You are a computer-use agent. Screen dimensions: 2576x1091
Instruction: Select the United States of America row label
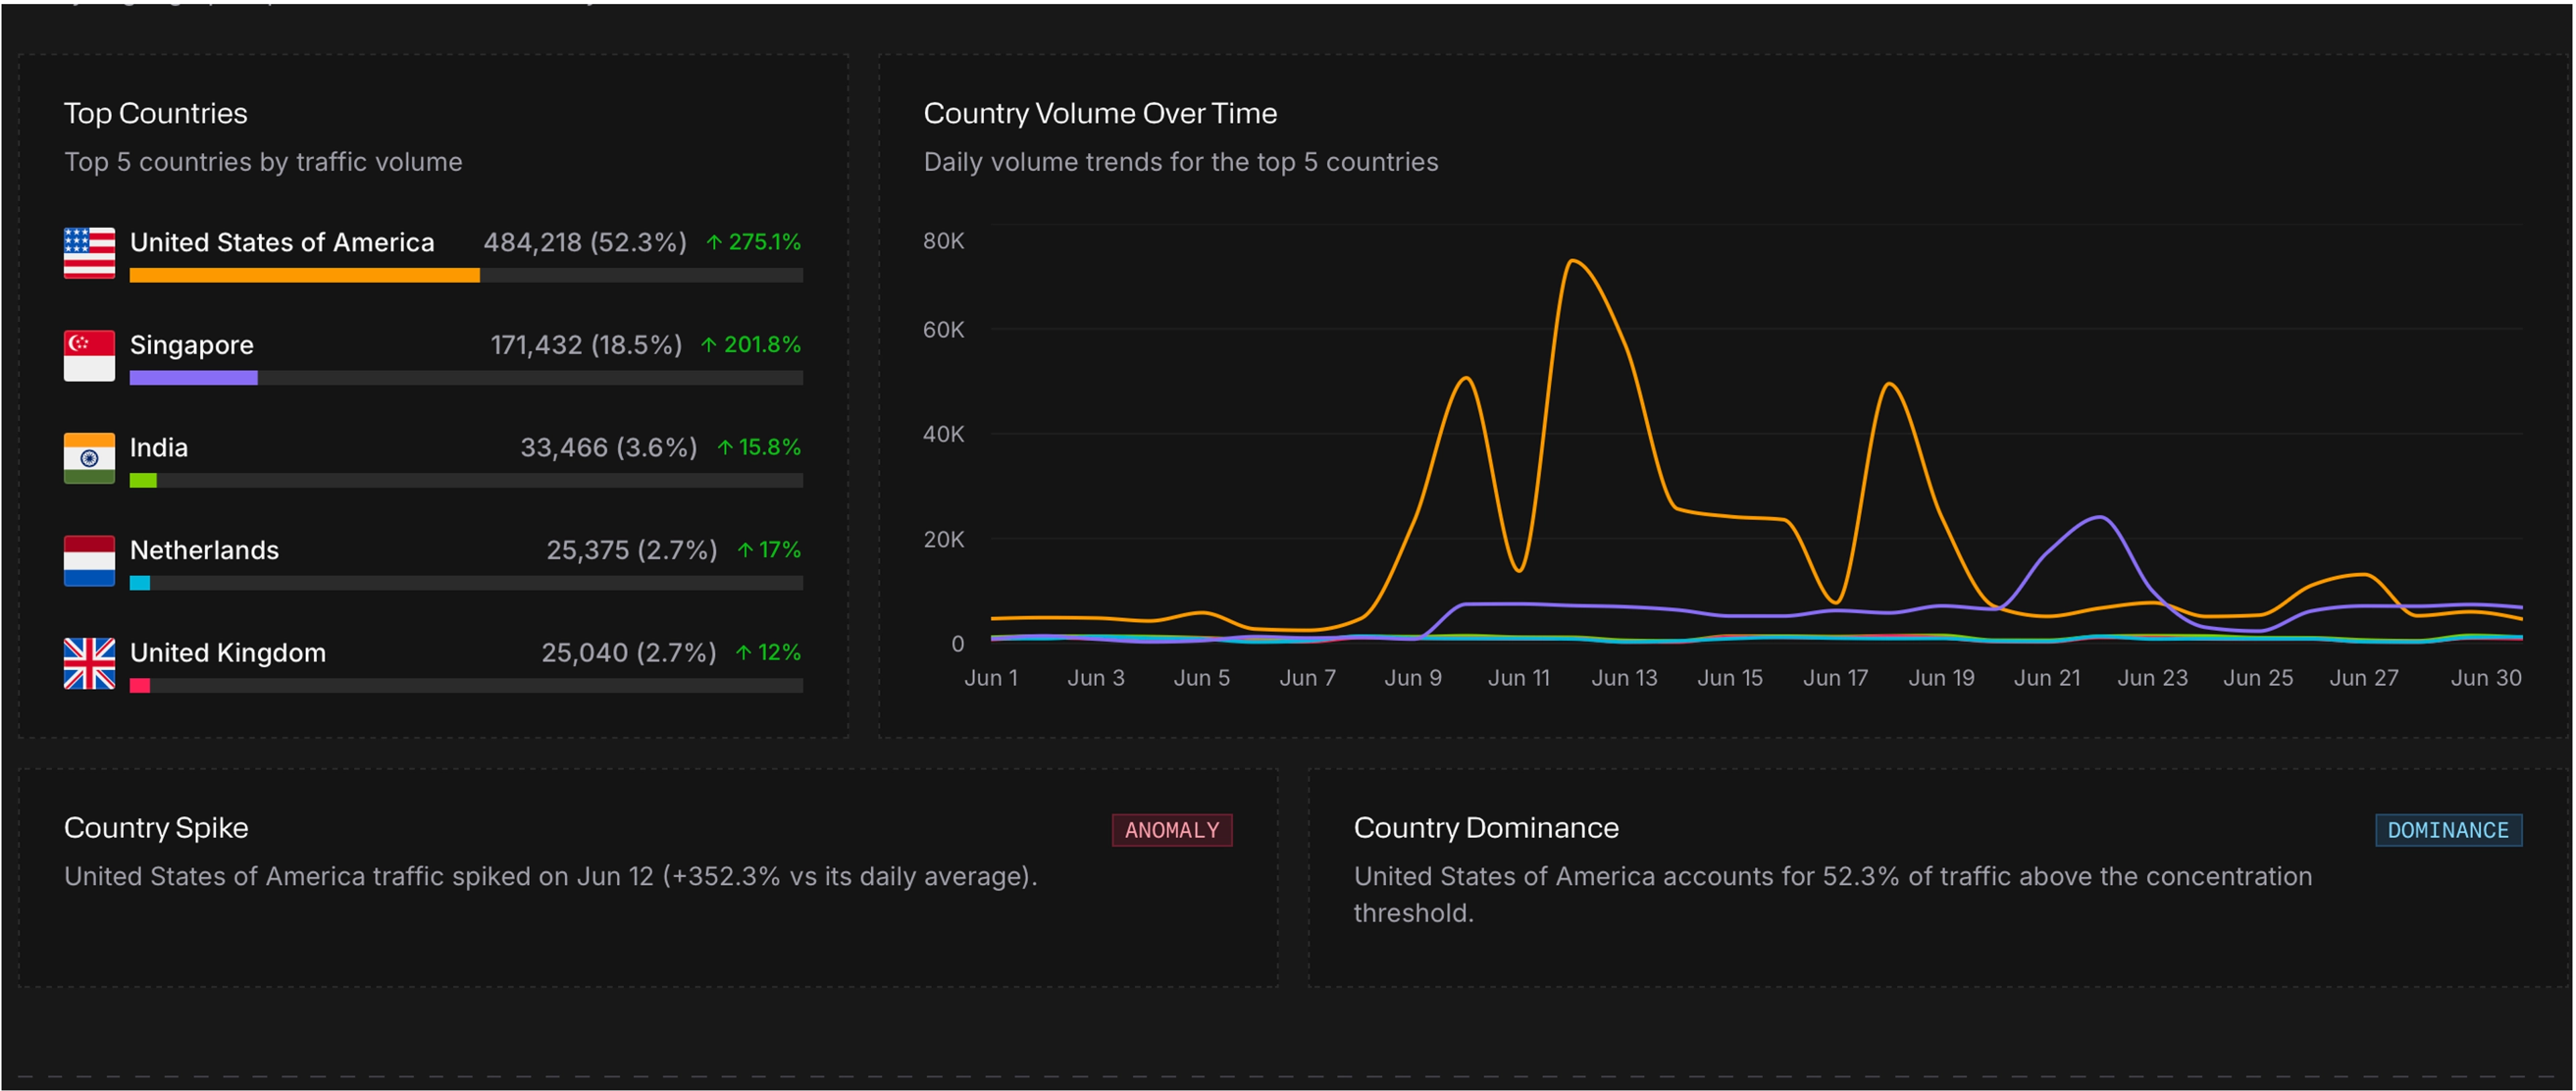[282, 242]
